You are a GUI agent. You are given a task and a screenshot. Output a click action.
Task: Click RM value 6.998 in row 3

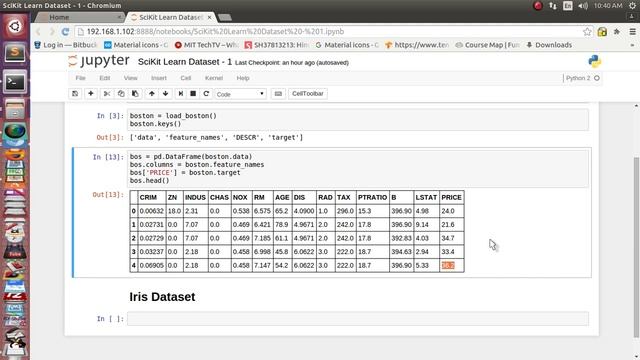click(262, 251)
